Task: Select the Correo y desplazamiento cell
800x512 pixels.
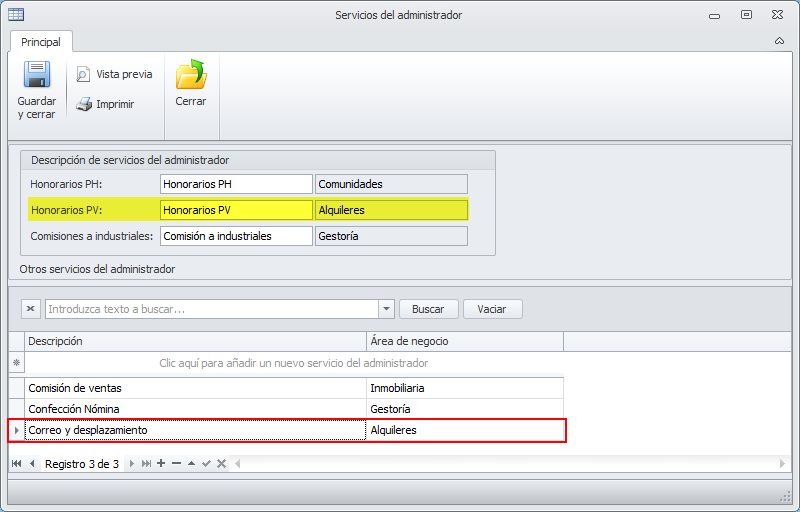Action: [195, 430]
